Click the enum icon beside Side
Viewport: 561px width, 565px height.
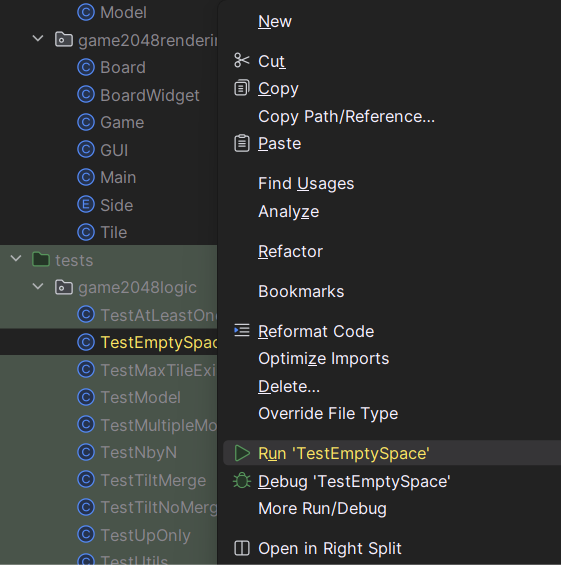pos(86,205)
